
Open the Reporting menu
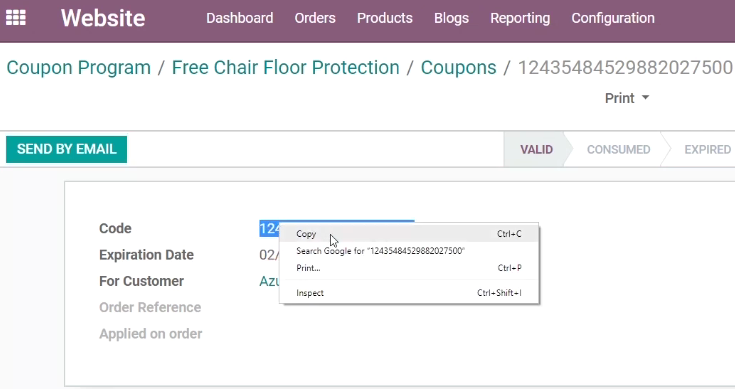click(x=520, y=18)
